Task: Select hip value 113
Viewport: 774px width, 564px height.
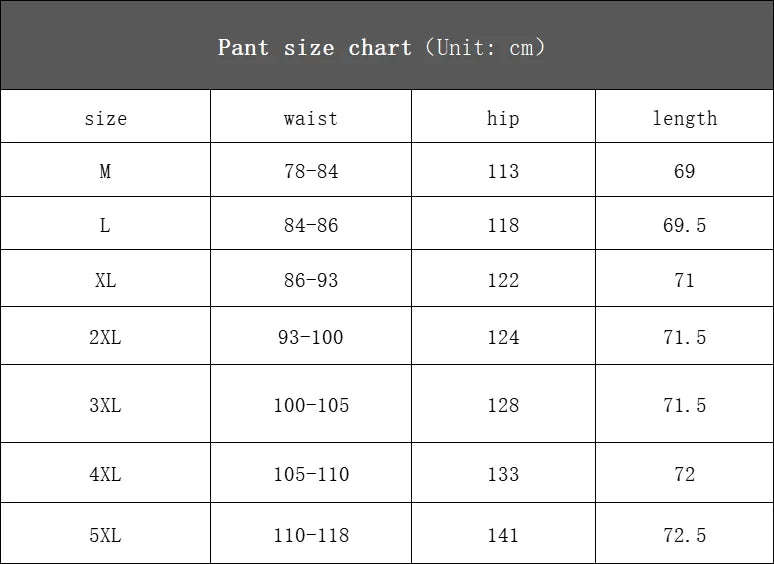Action: 503,171
